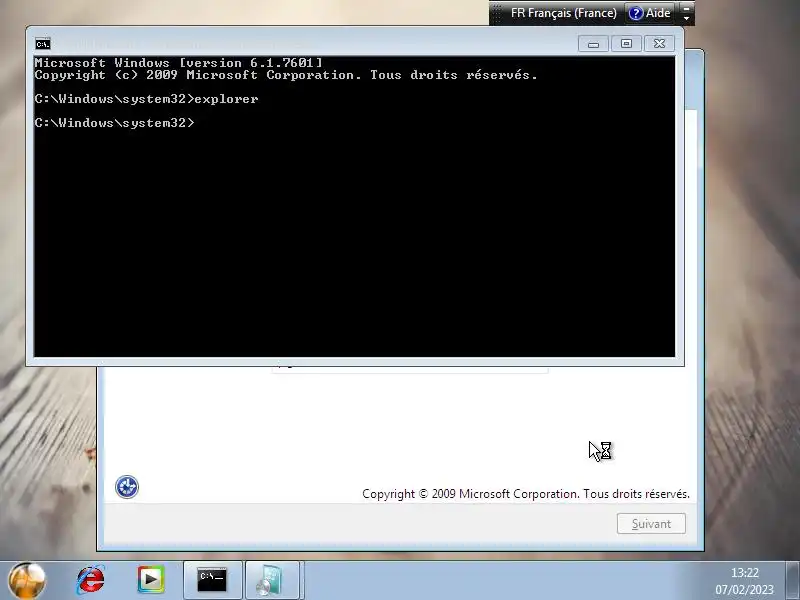The height and width of the screenshot is (600, 800).
Task: Open Aide on the language bar
Action: [x=649, y=13]
